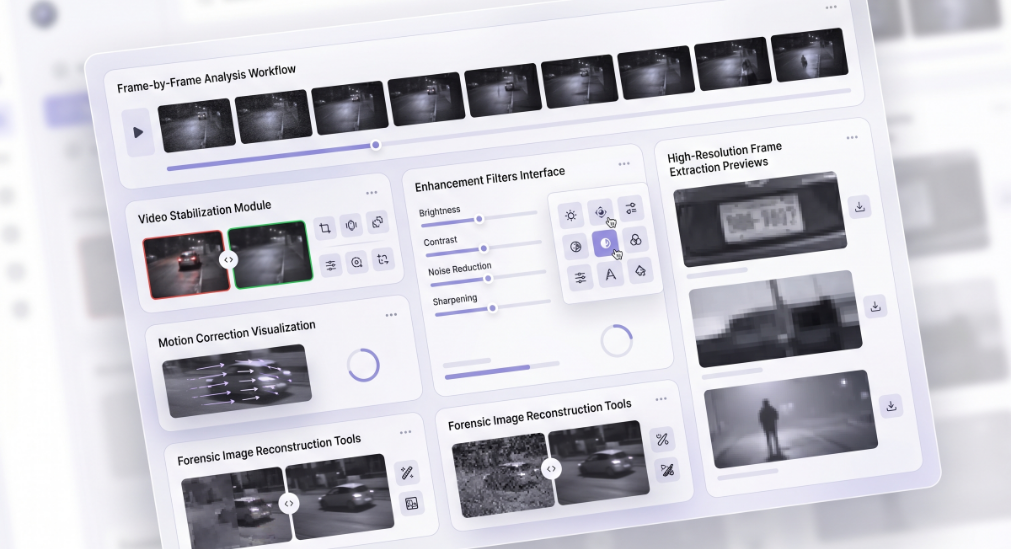Click the Sharpening slider handle
The height and width of the screenshot is (549, 1011).
coord(493,308)
